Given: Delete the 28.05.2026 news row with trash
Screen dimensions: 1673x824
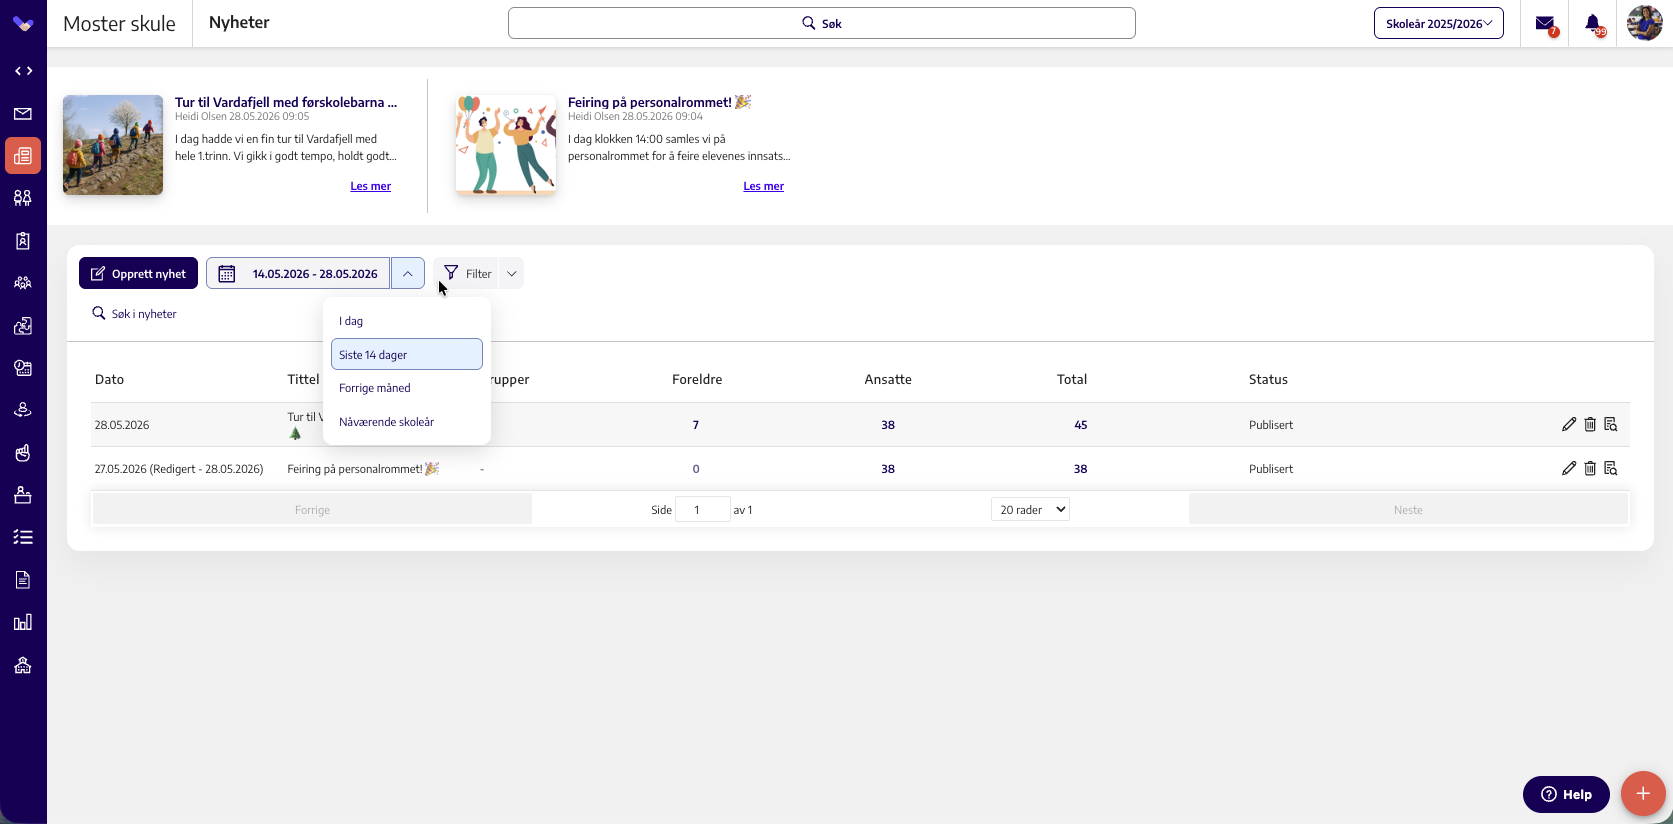Looking at the screenshot, I should coord(1590,424).
